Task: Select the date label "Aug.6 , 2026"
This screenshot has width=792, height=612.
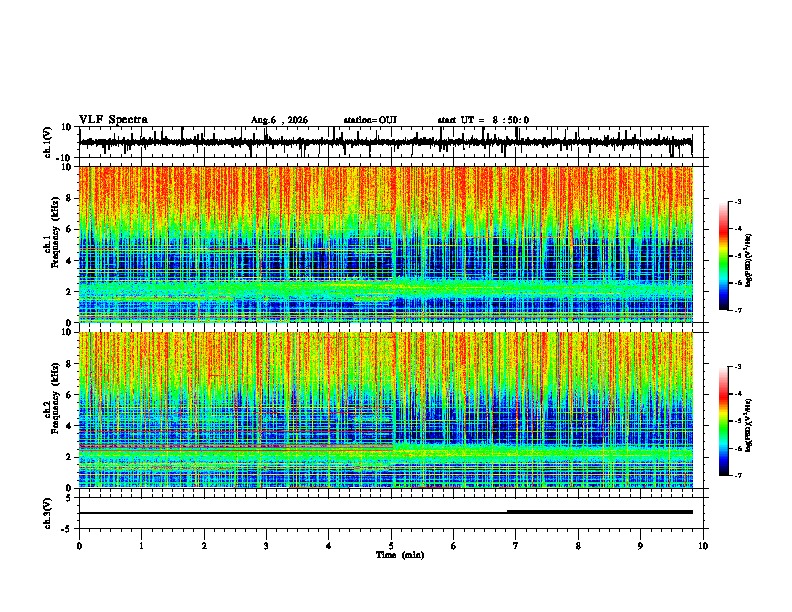Action: coord(279,120)
